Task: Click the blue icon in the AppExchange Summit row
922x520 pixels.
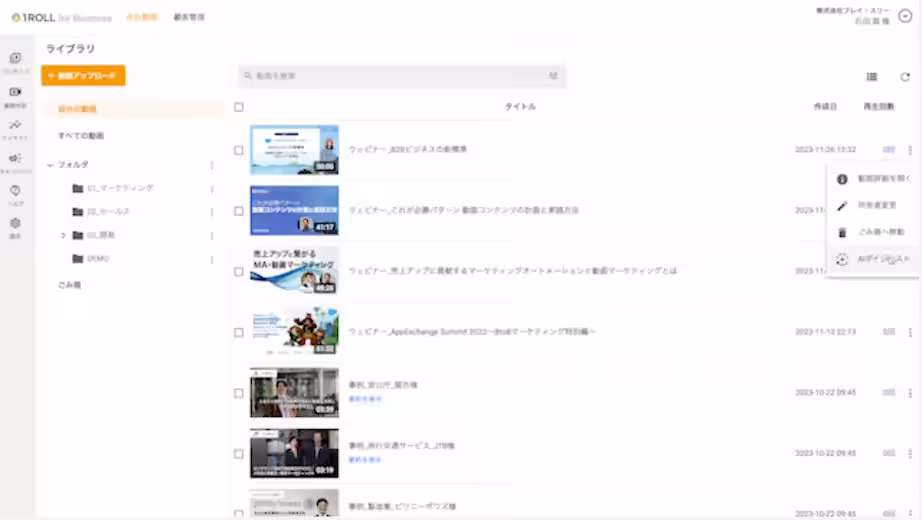Action: [x=888, y=332]
